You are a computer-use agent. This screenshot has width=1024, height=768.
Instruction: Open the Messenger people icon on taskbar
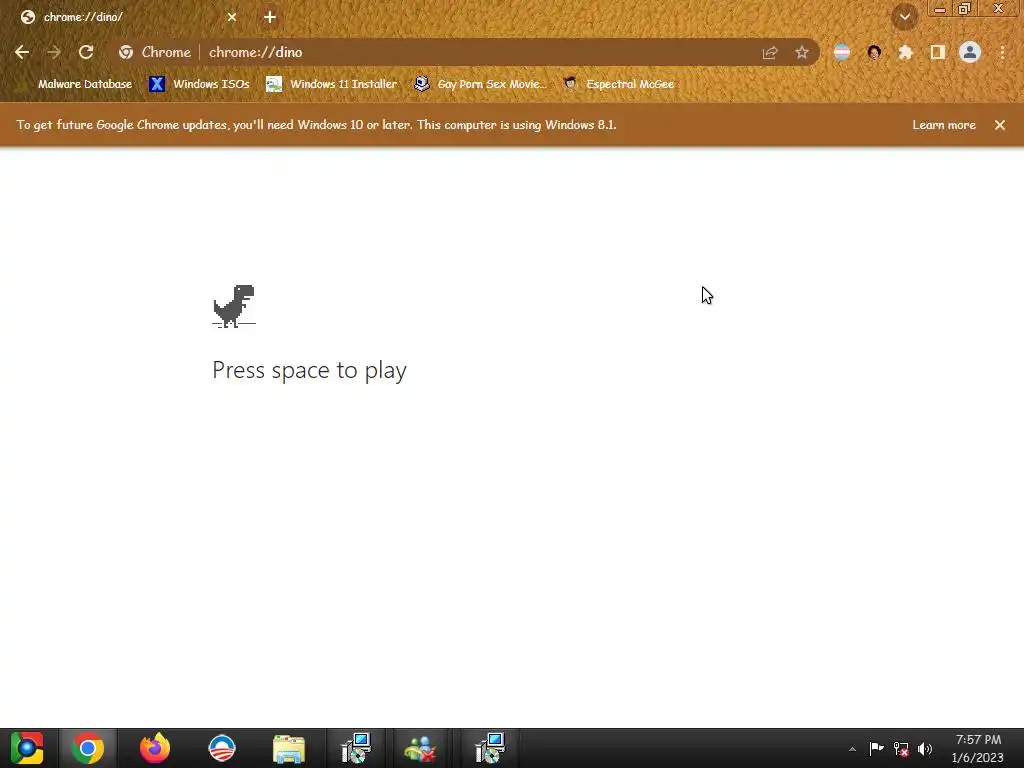tap(420, 748)
